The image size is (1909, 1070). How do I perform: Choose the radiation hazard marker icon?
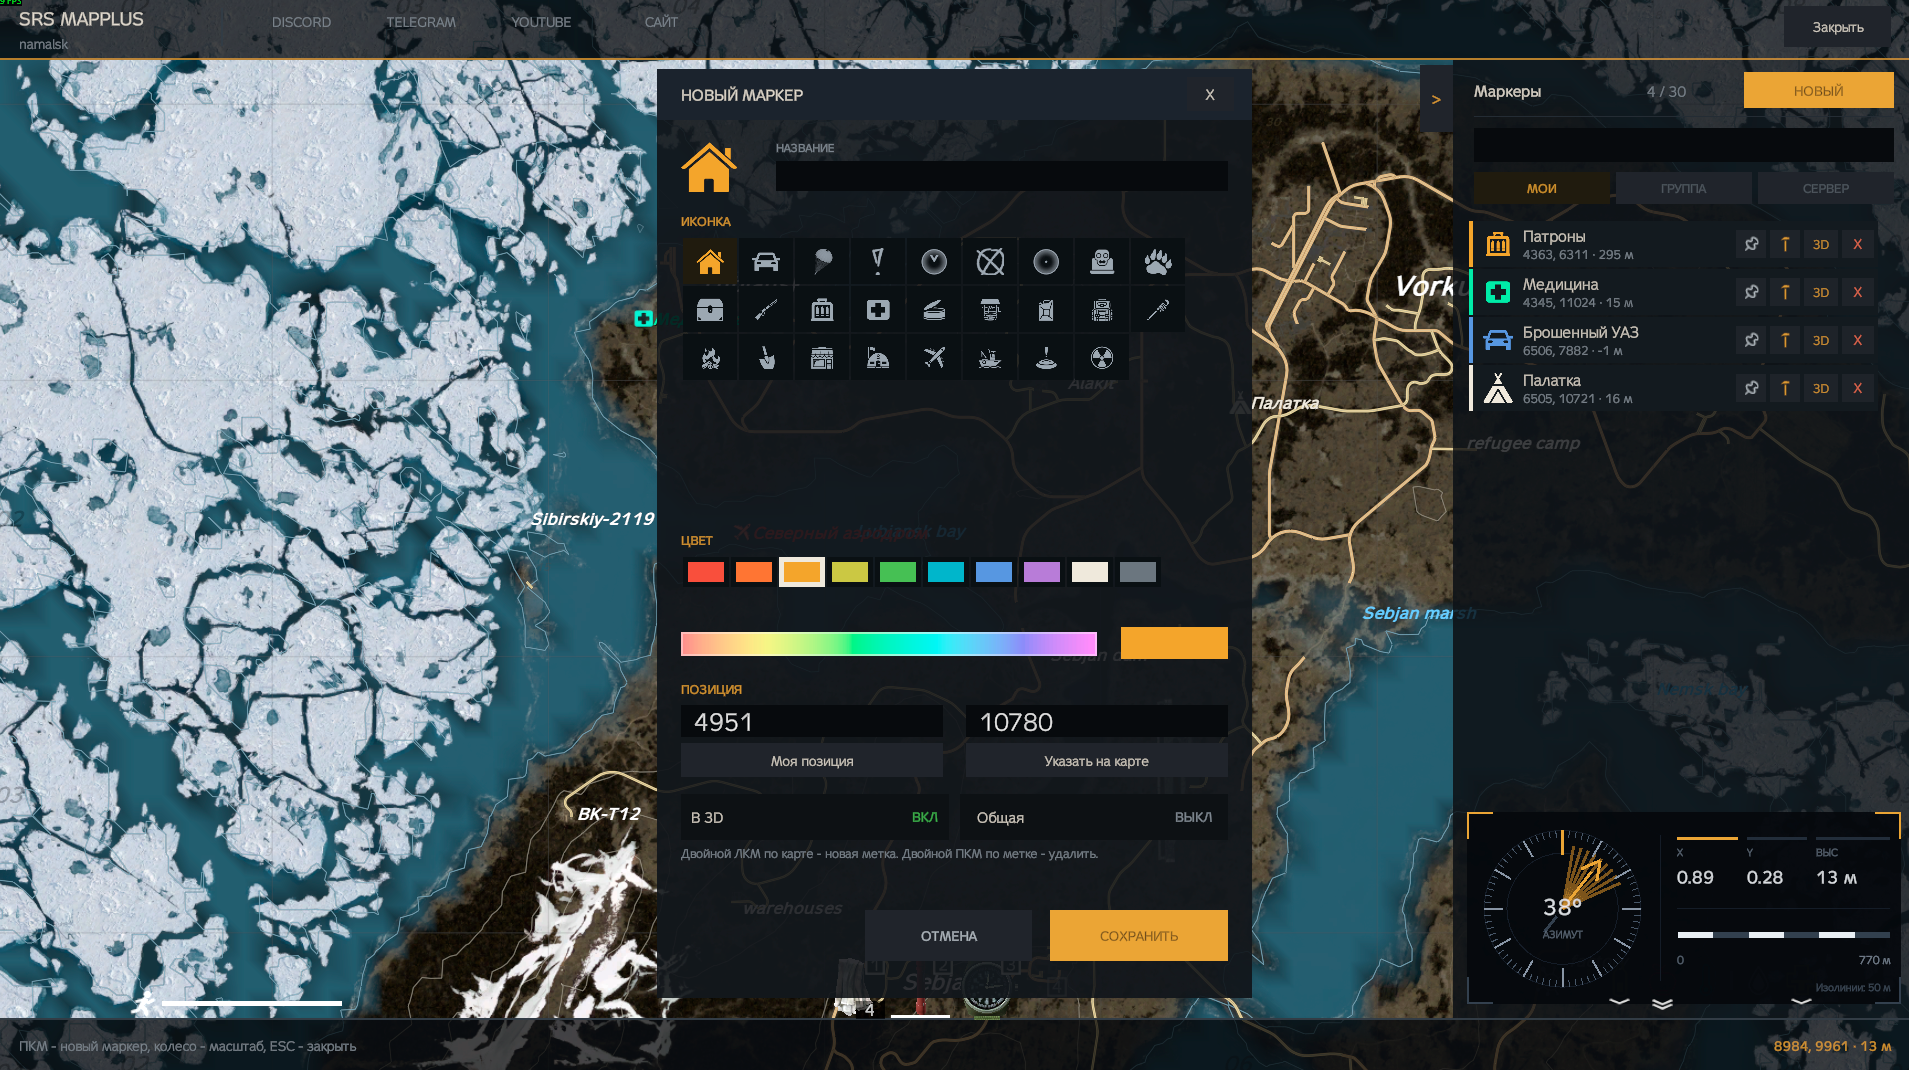pos(1102,358)
